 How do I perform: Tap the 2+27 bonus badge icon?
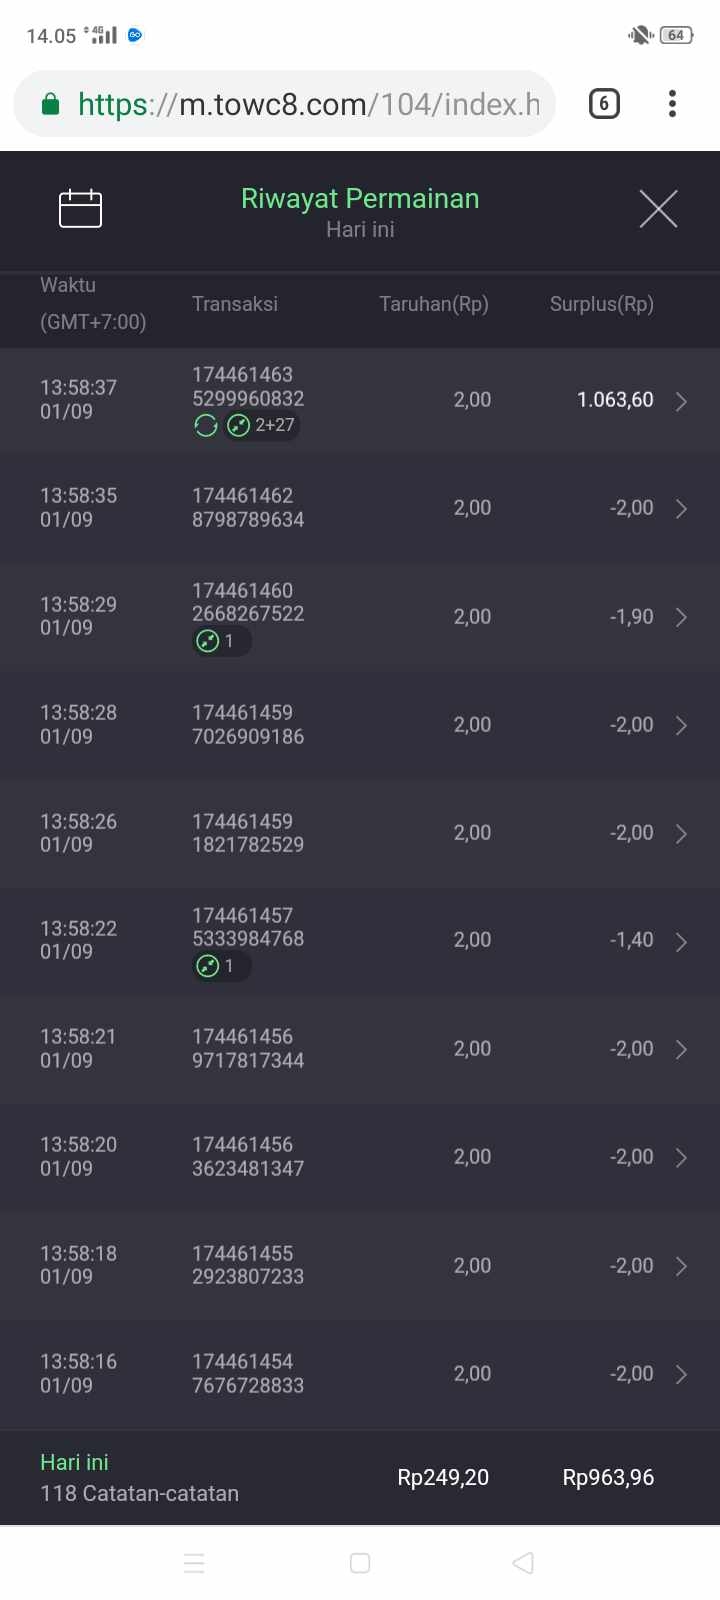tap(238, 426)
